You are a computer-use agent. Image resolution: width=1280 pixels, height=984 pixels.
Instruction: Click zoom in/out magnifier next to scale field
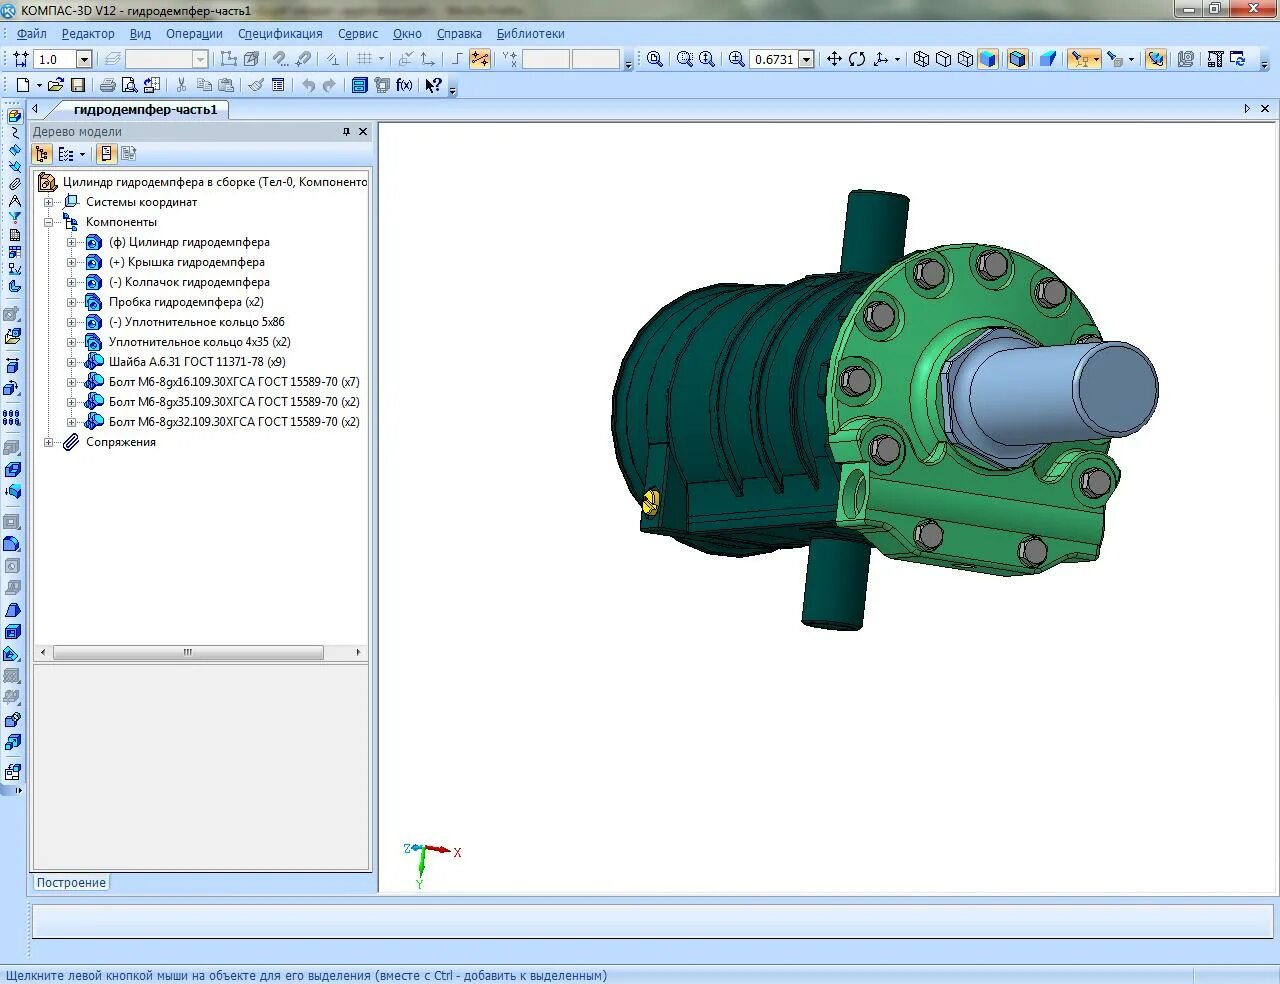tap(737, 59)
